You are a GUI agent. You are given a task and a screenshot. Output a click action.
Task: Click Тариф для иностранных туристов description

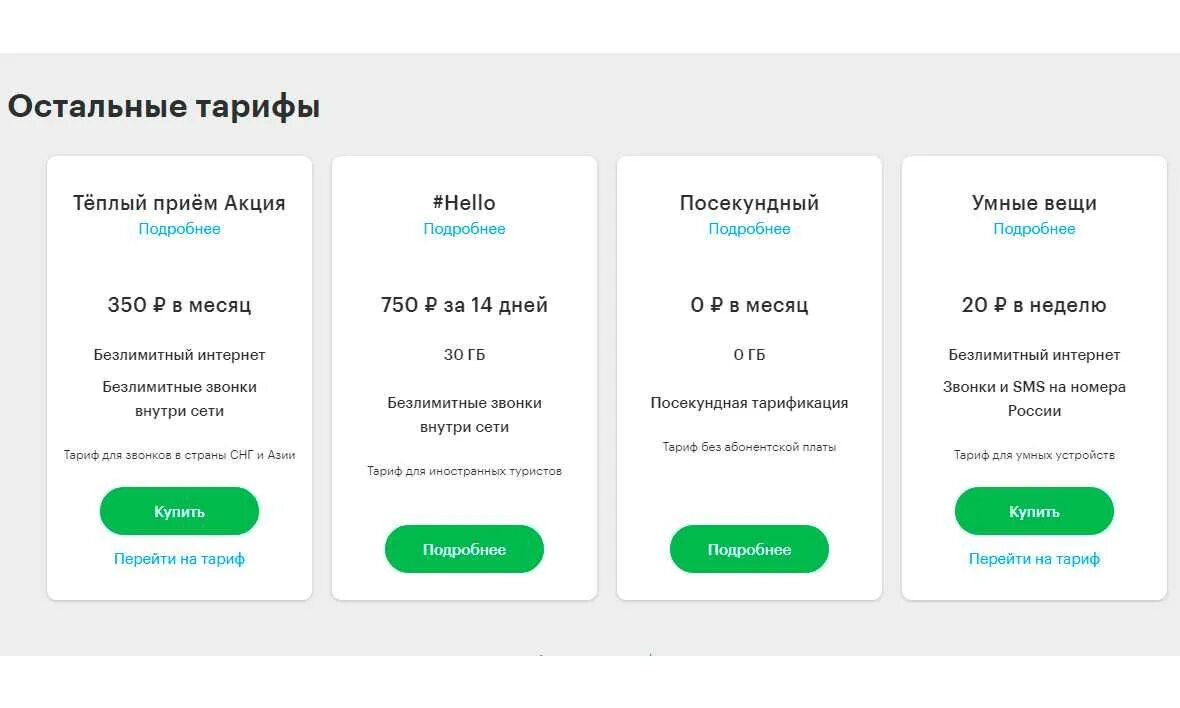click(464, 471)
